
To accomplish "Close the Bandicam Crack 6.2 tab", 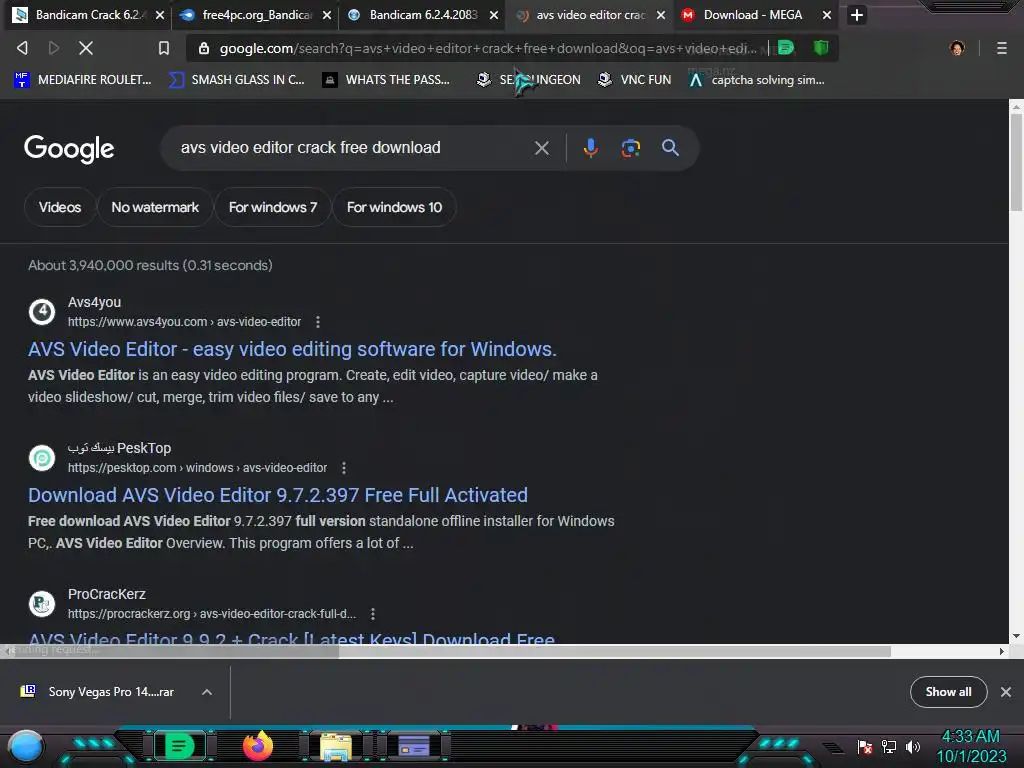I will (x=160, y=14).
